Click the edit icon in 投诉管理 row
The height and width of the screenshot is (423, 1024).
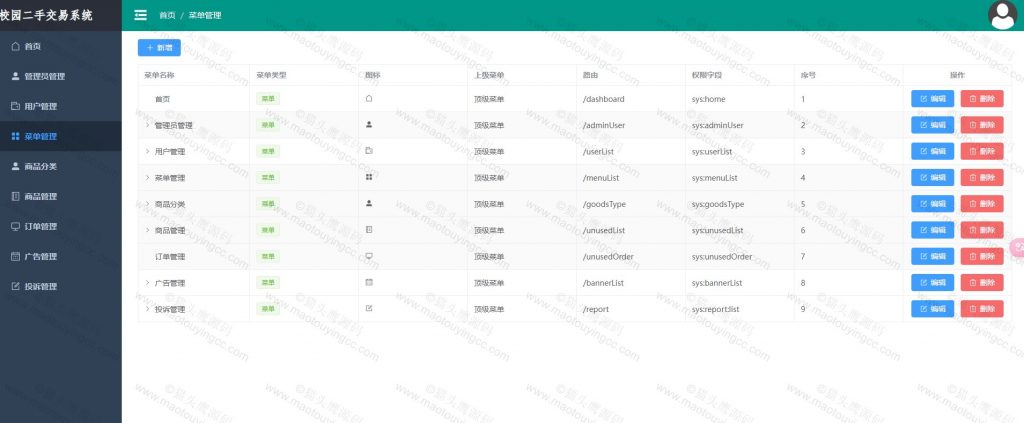[x=369, y=308]
